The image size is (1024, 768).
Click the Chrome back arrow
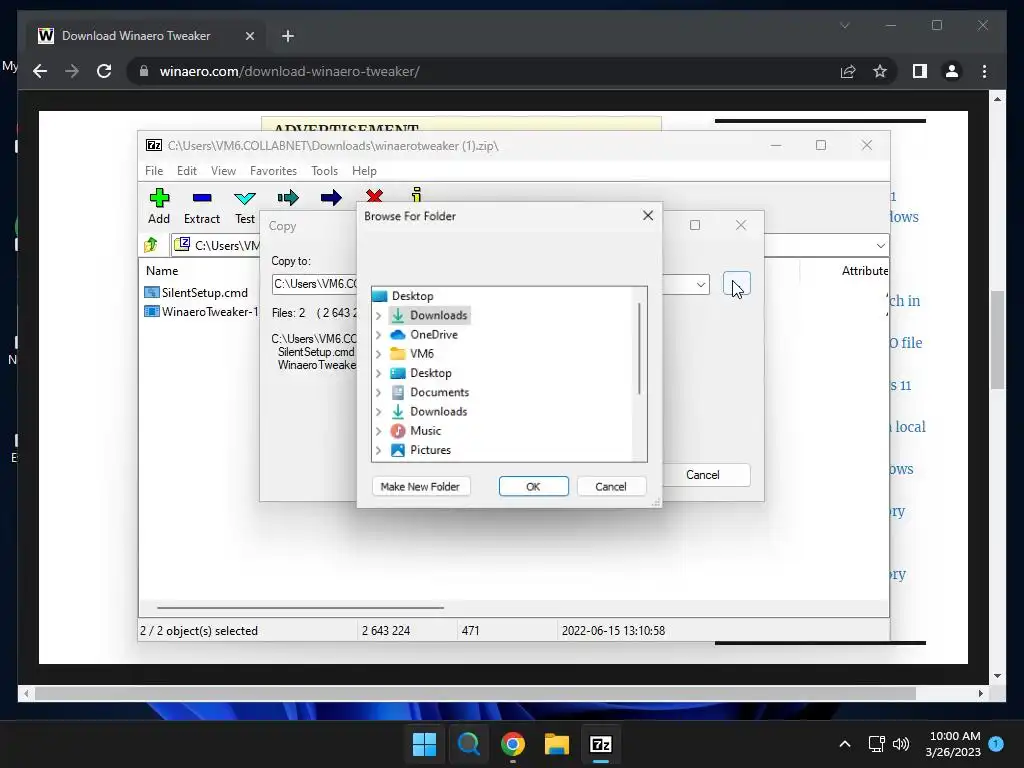(40, 71)
